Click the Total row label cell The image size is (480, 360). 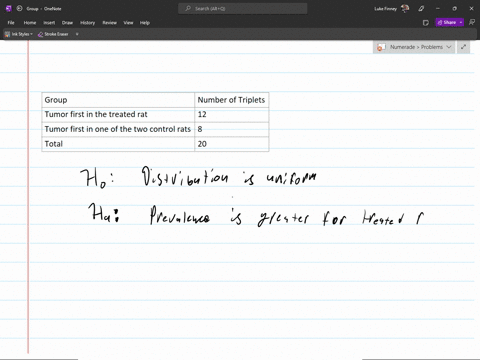118,144
